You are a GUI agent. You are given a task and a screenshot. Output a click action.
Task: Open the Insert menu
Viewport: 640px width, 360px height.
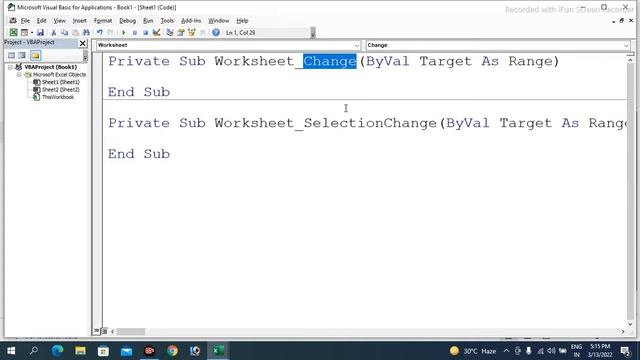pyautogui.click(x=80, y=20)
